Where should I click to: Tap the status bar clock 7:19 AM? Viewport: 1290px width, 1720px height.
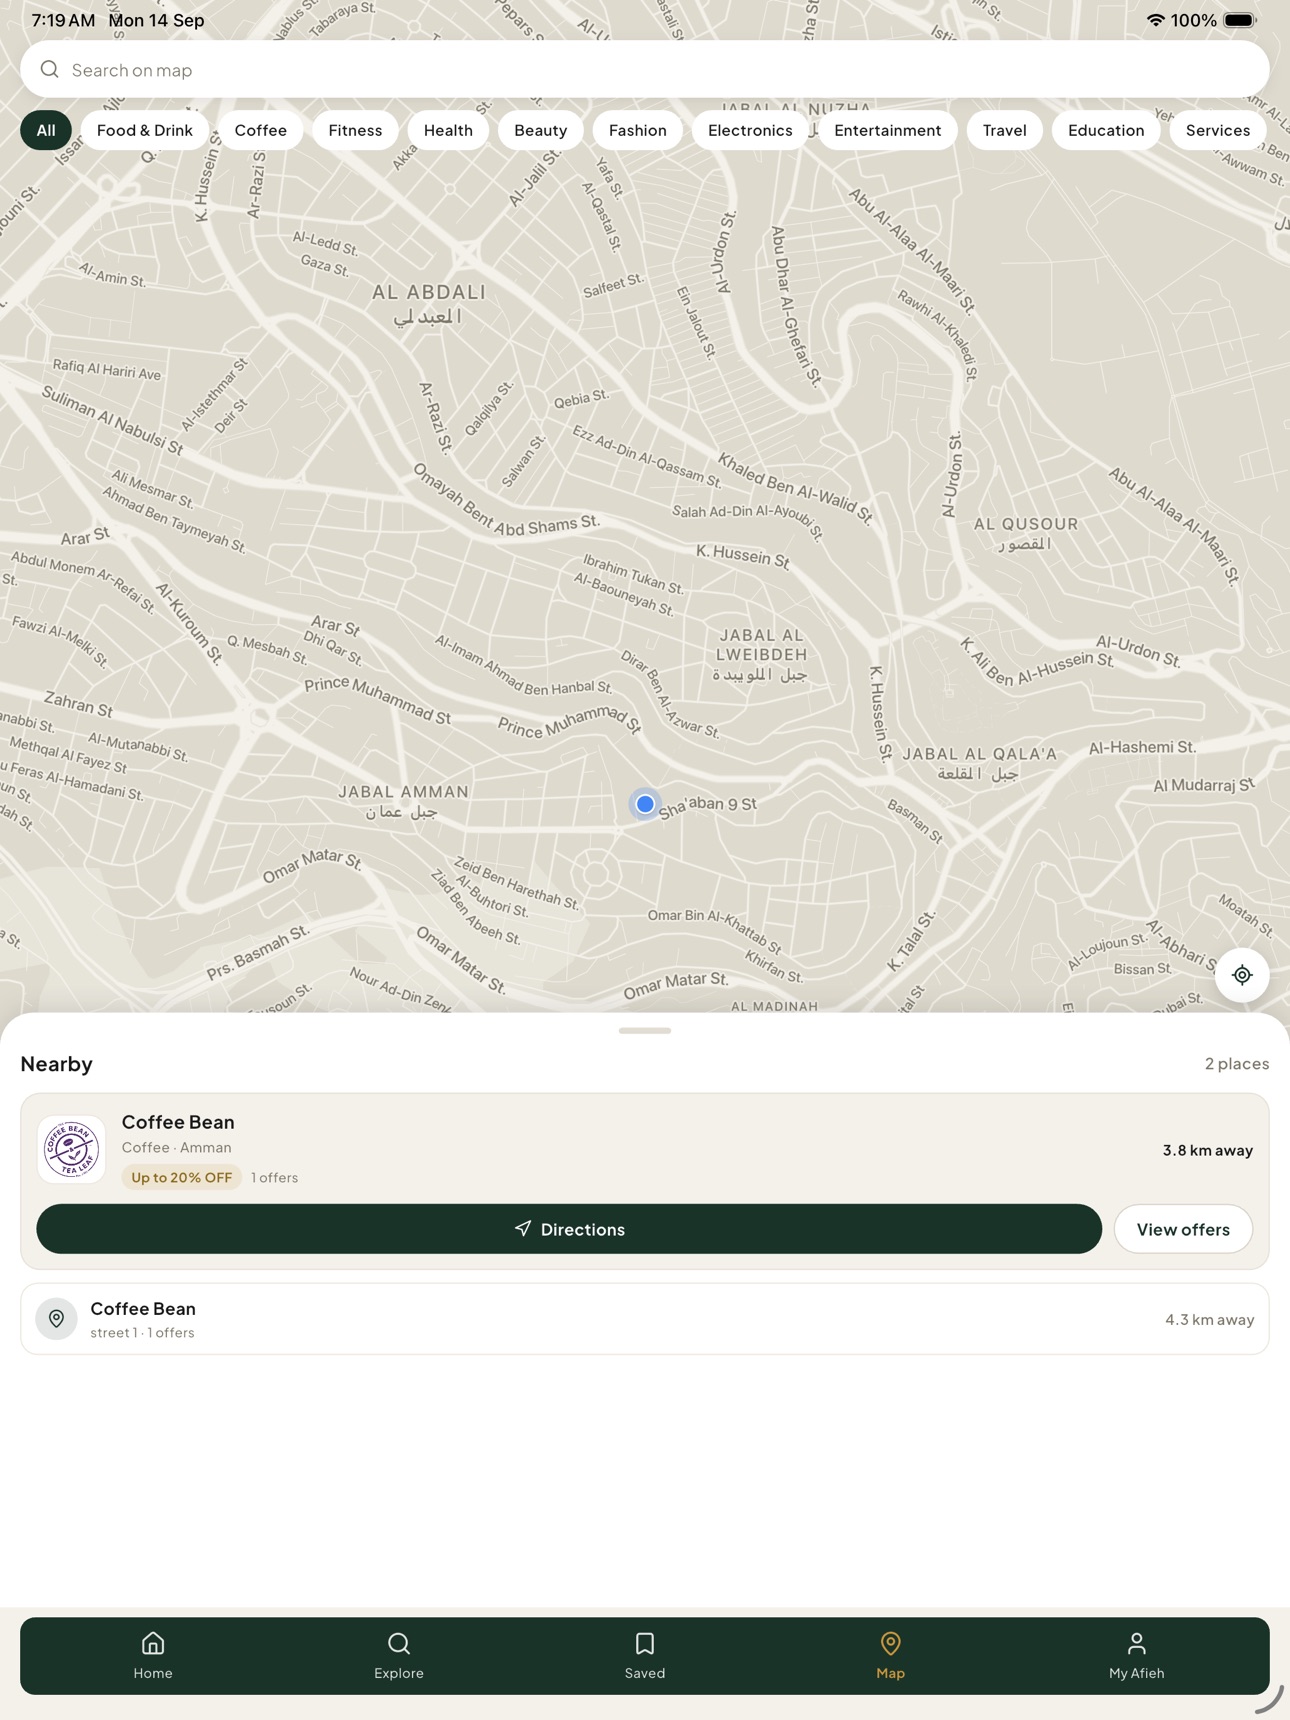pyautogui.click(x=63, y=20)
